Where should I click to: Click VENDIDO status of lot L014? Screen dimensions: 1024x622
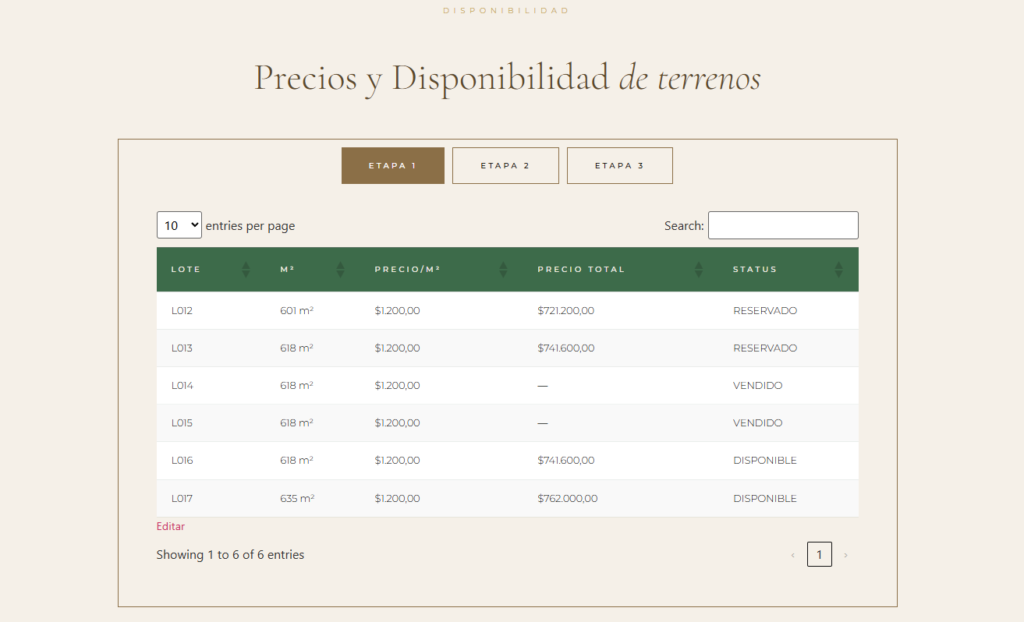click(x=757, y=386)
